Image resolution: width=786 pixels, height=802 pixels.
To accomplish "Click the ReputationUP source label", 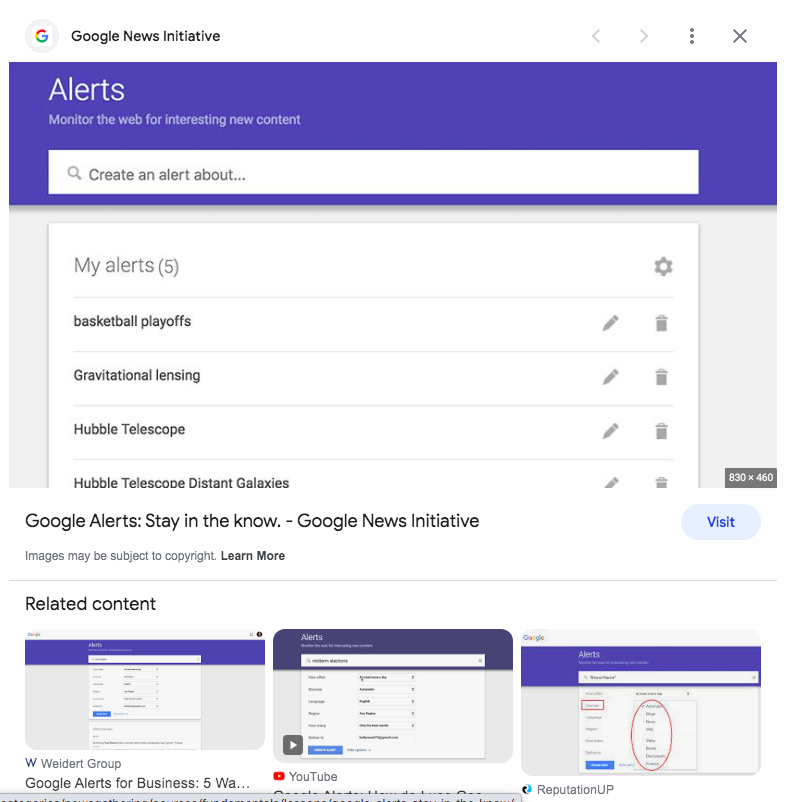I will [575, 790].
